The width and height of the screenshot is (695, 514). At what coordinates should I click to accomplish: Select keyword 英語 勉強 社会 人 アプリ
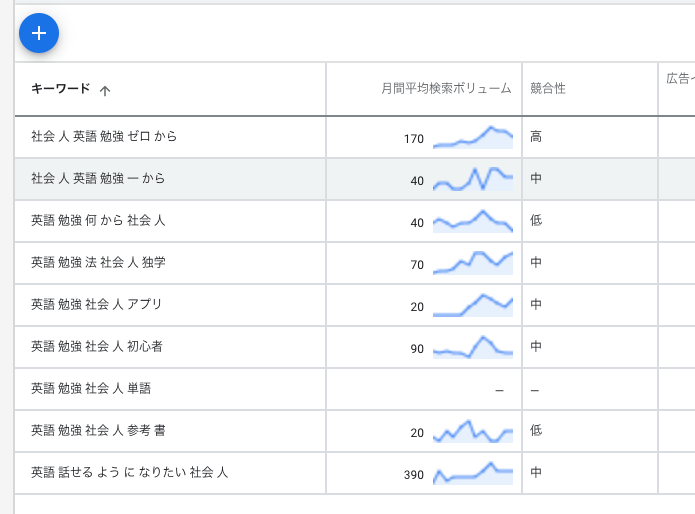(x=96, y=304)
